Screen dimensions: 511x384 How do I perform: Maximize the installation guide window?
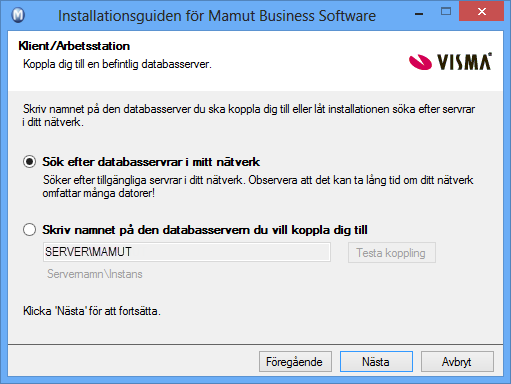click(446, 12)
